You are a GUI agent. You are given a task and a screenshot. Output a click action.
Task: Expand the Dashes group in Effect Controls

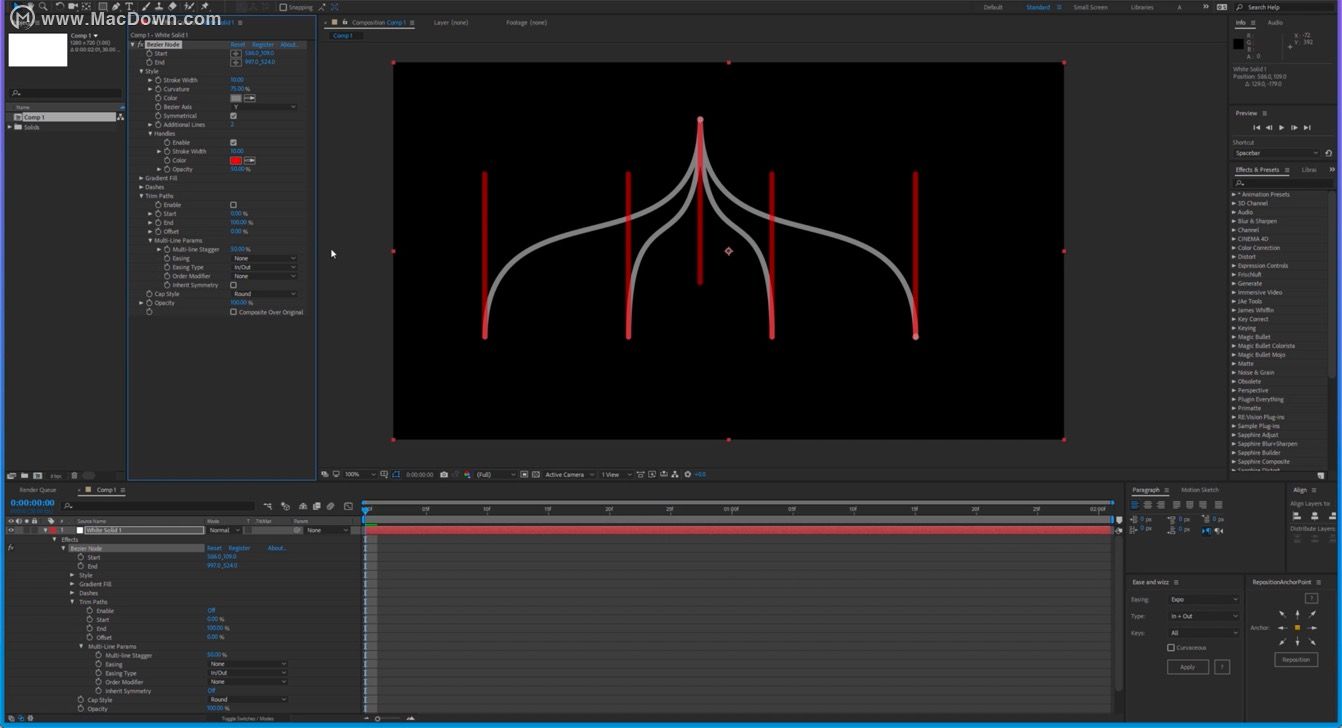tap(141, 187)
